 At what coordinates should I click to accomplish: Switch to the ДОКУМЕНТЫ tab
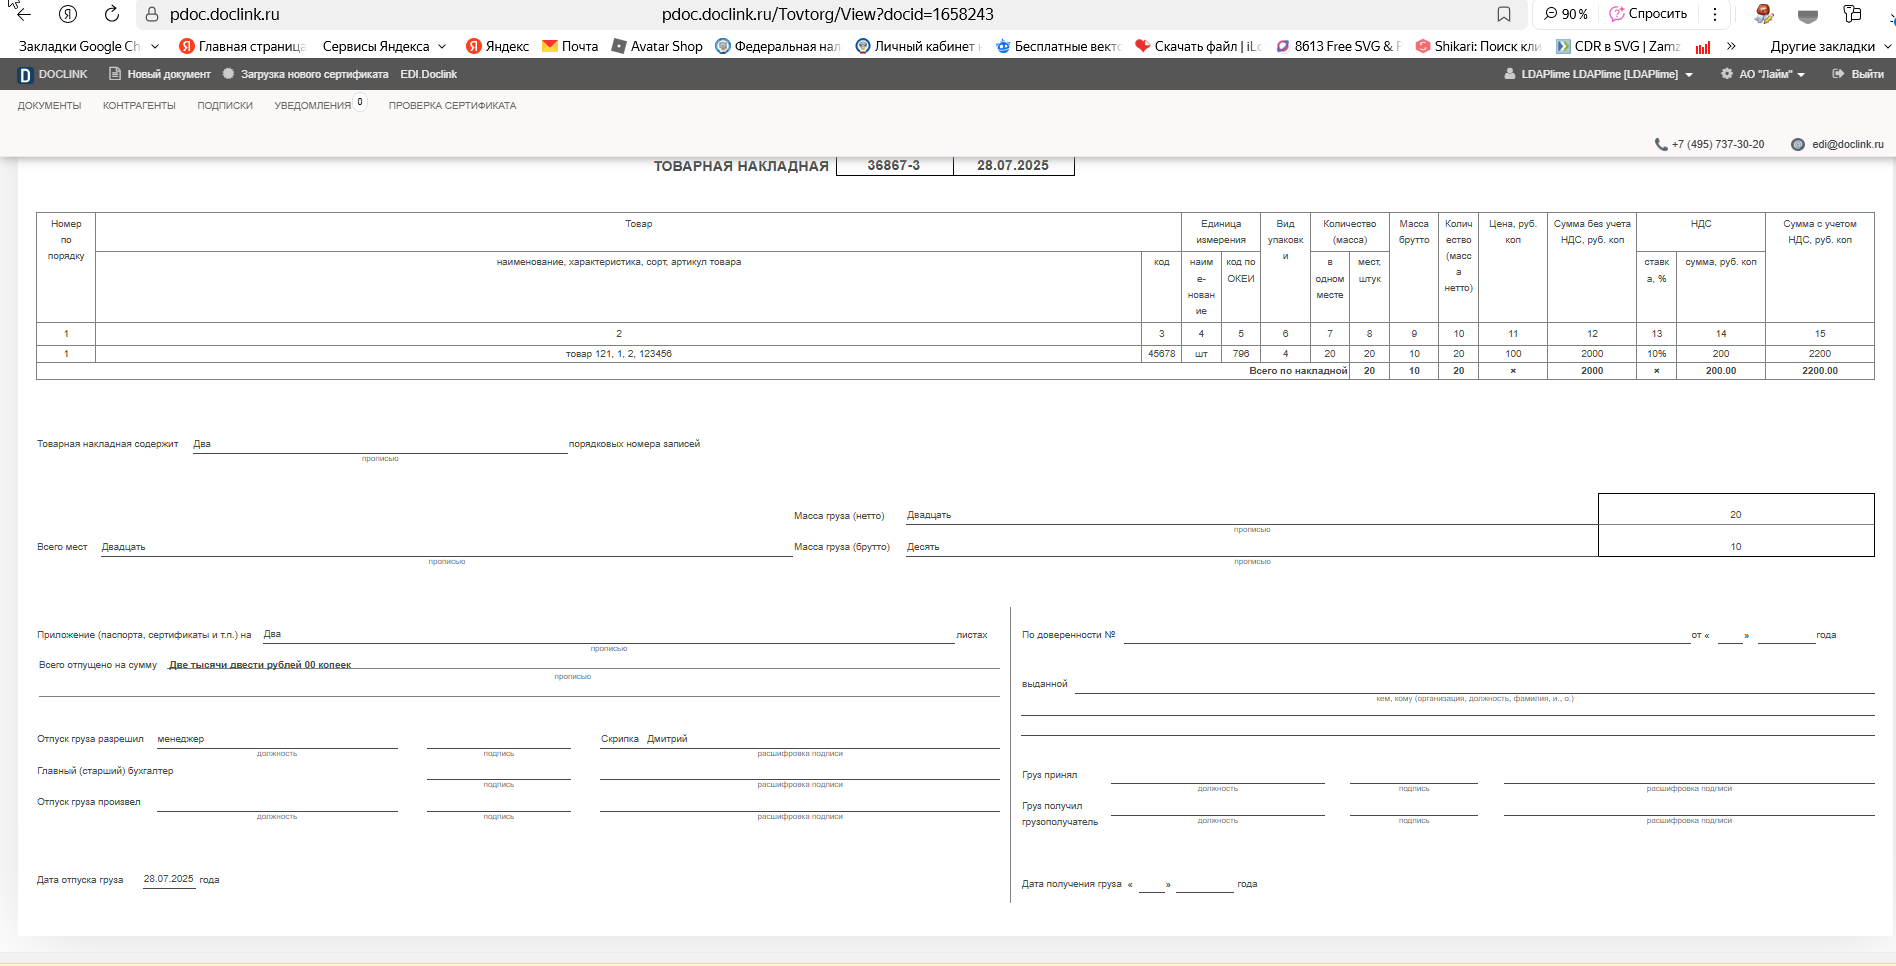click(x=49, y=105)
